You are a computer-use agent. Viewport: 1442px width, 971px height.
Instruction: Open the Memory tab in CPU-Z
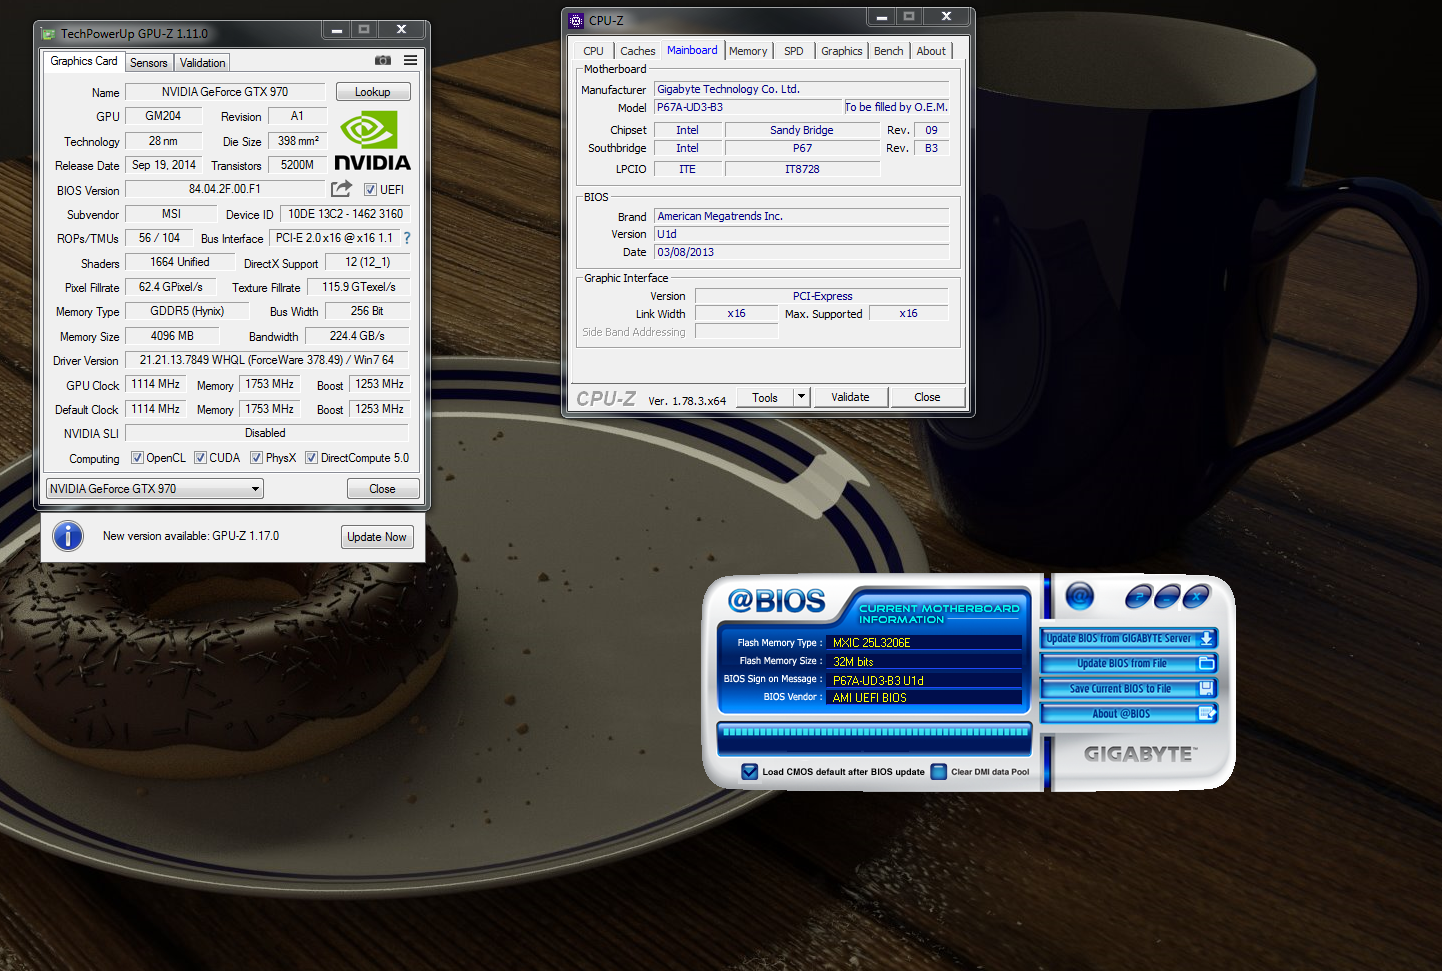click(748, 51)
